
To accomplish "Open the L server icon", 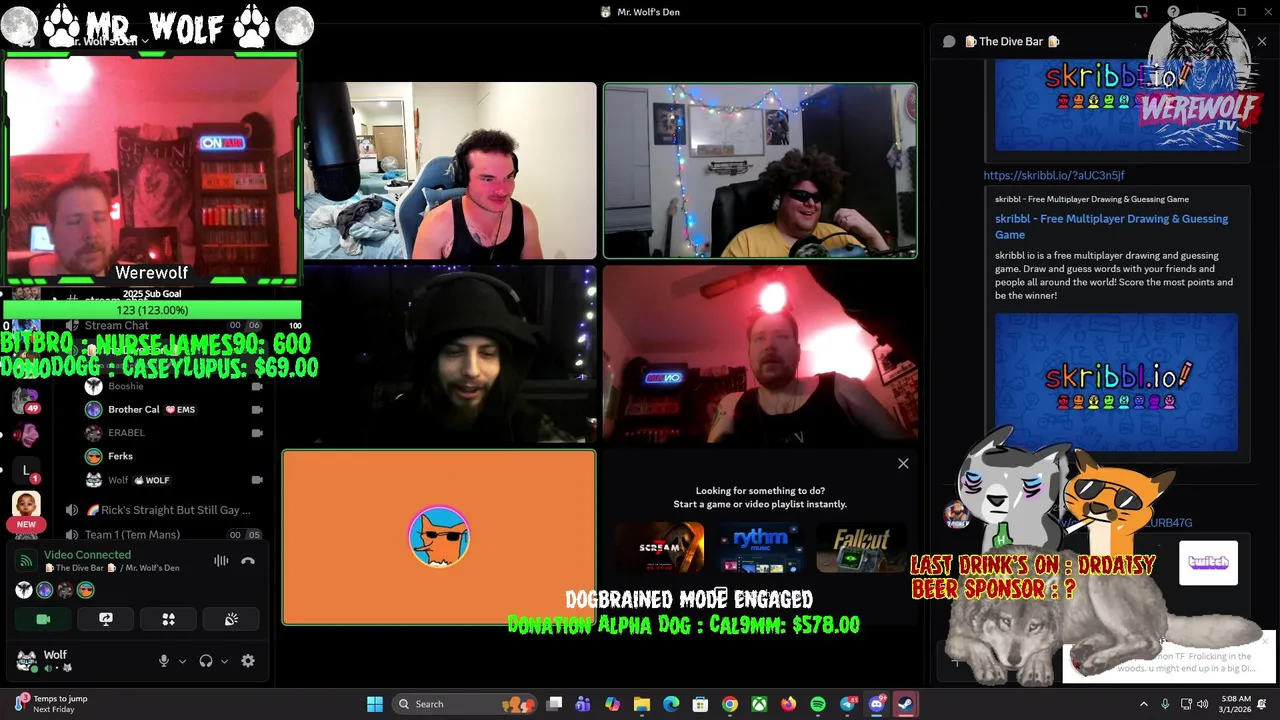I will [x=26, y=470].
